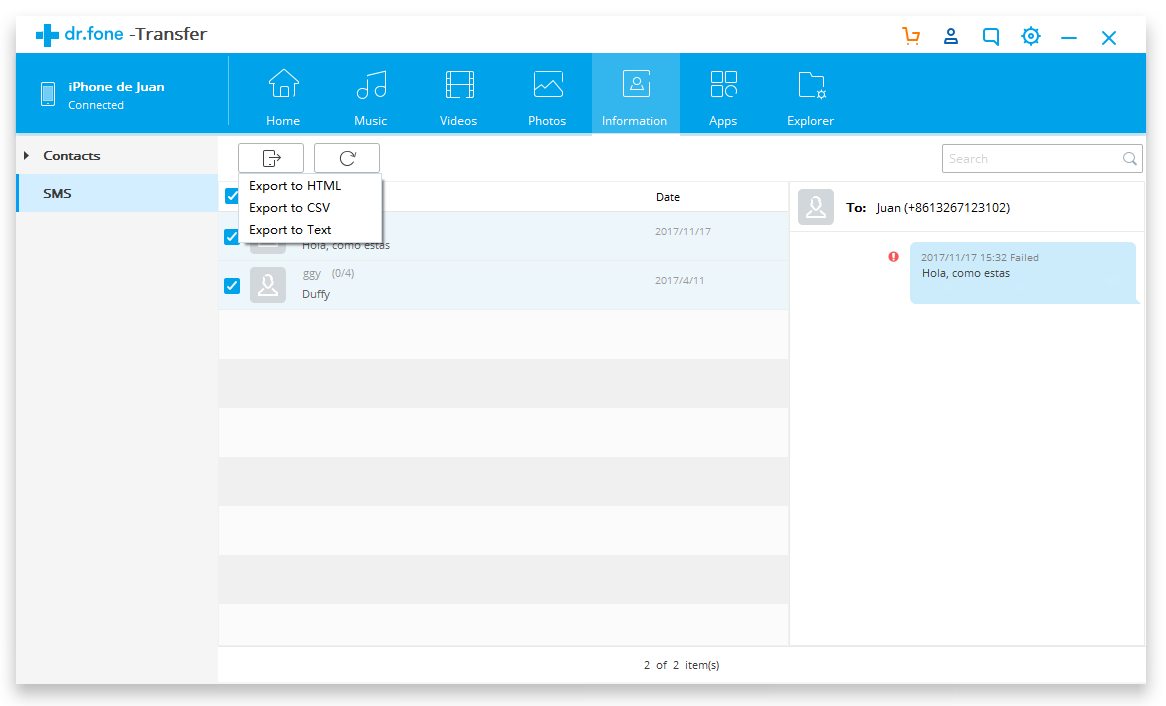Viewport: 1166px width, 706px height.
Task: Toggle the select-all checkbox in header
Action: pyautogui.click(x=231, y=196)
